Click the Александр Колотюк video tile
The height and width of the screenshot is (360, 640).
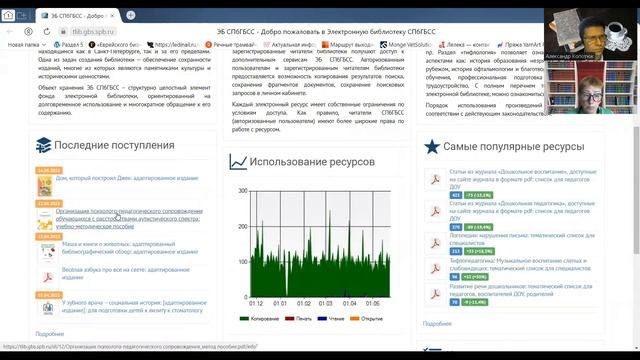click(x=591, y=34)
